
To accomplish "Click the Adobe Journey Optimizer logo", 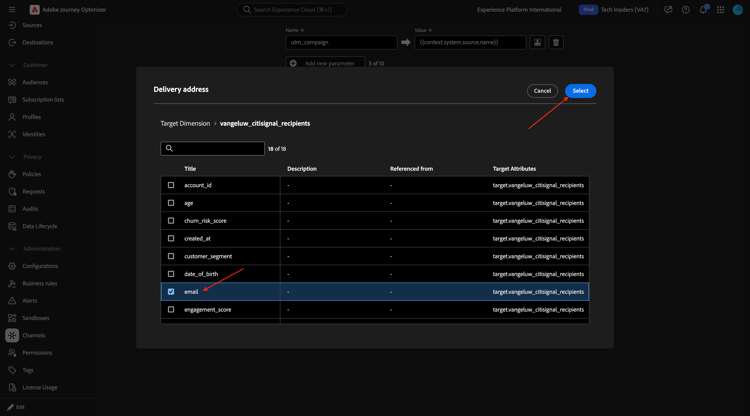I will 34,10.
